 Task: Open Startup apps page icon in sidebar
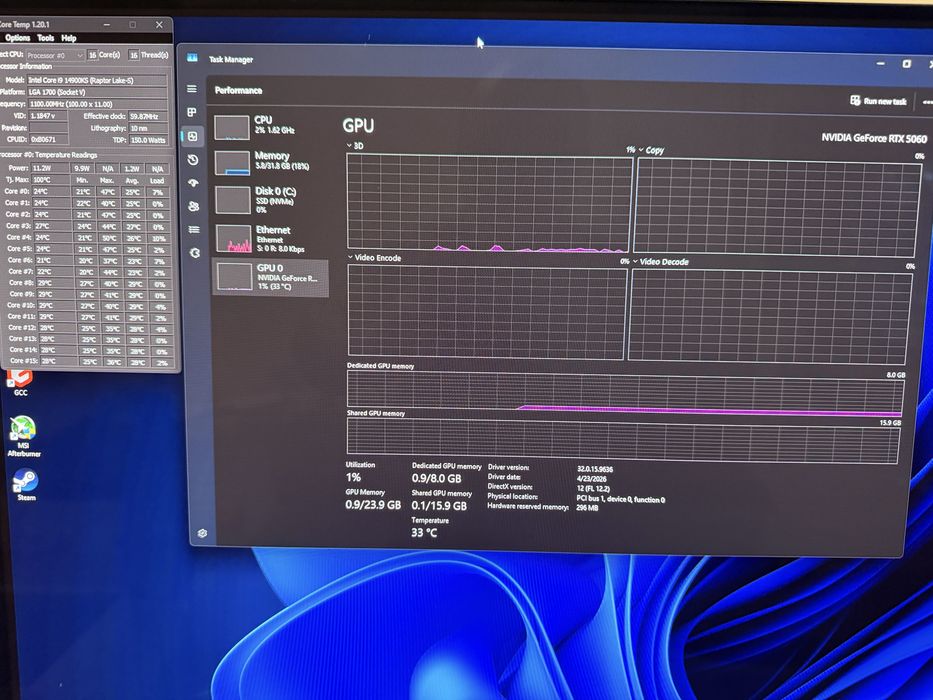click(193, 183)
